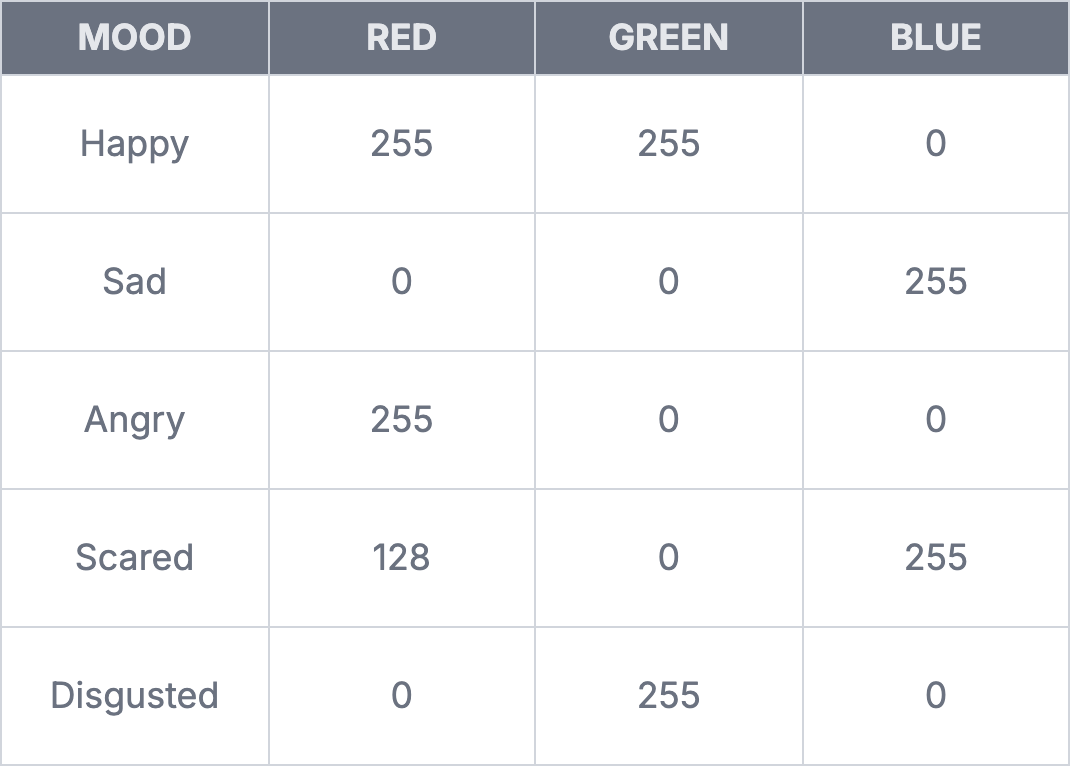Click the GREEN column header
1070x766 pixels.
click(669, 38)
